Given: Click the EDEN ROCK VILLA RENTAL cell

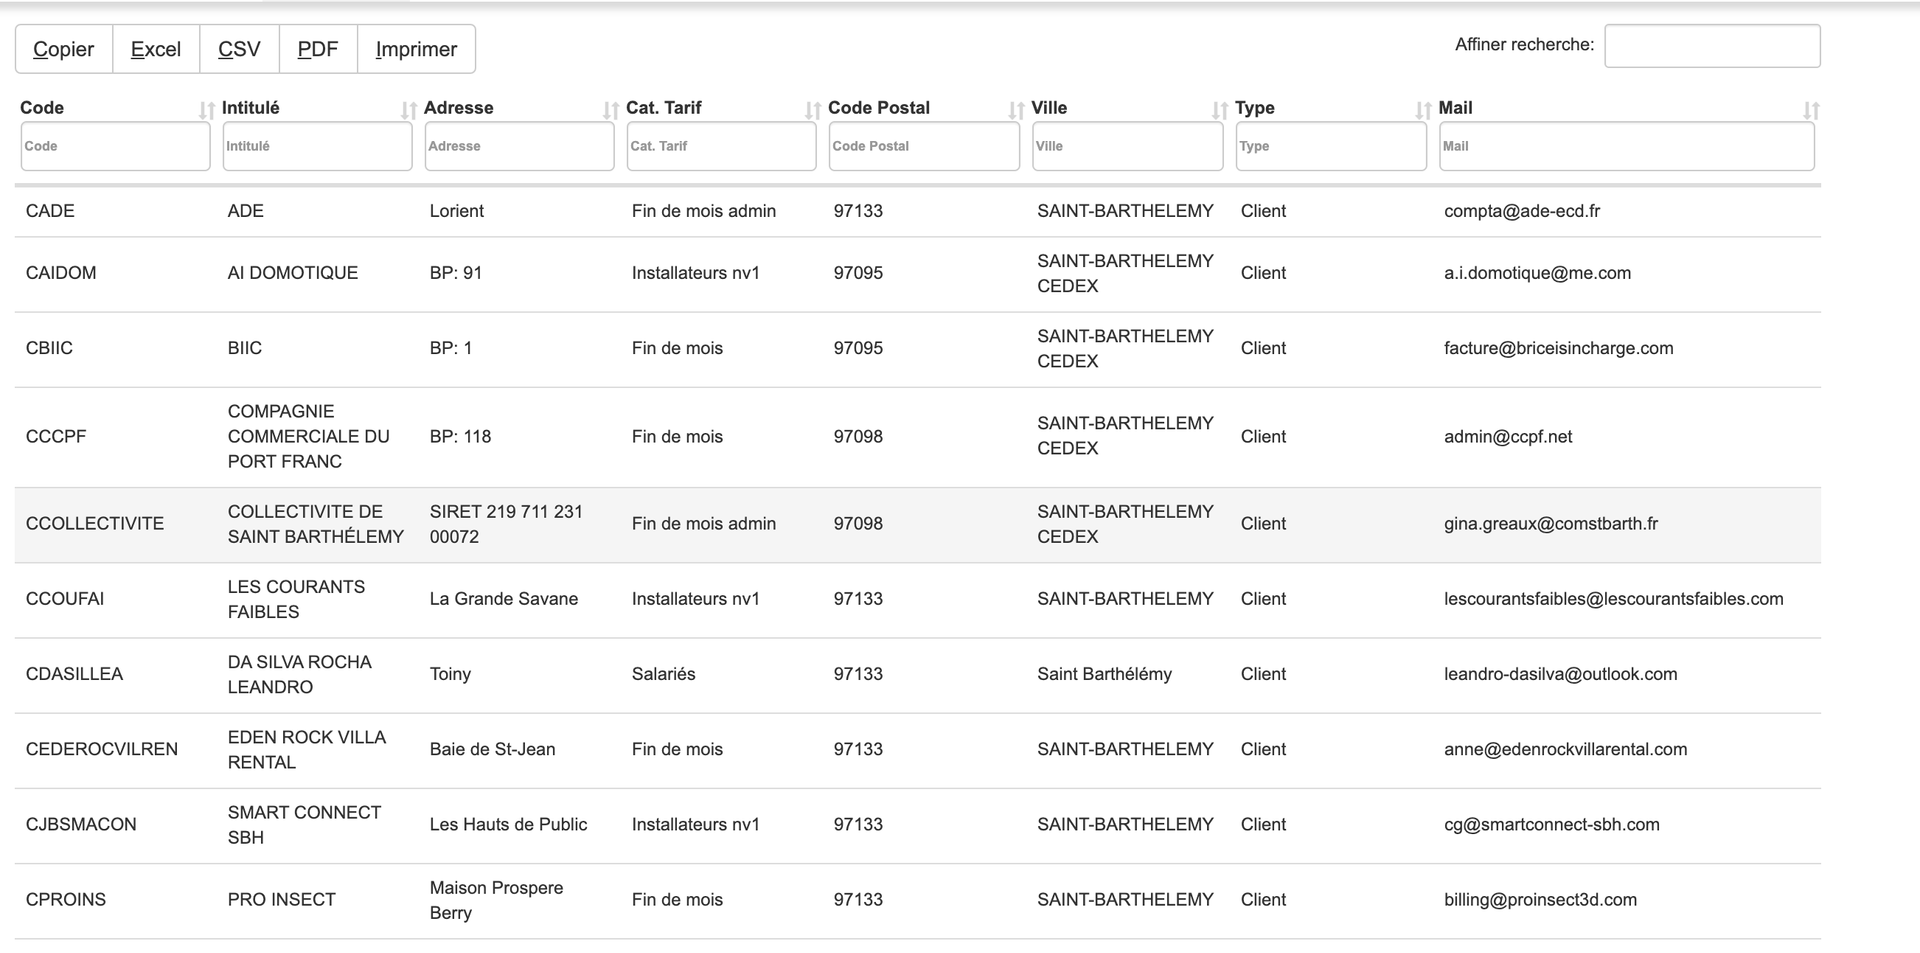Looking at the screenshot, I should coord(307,749).
